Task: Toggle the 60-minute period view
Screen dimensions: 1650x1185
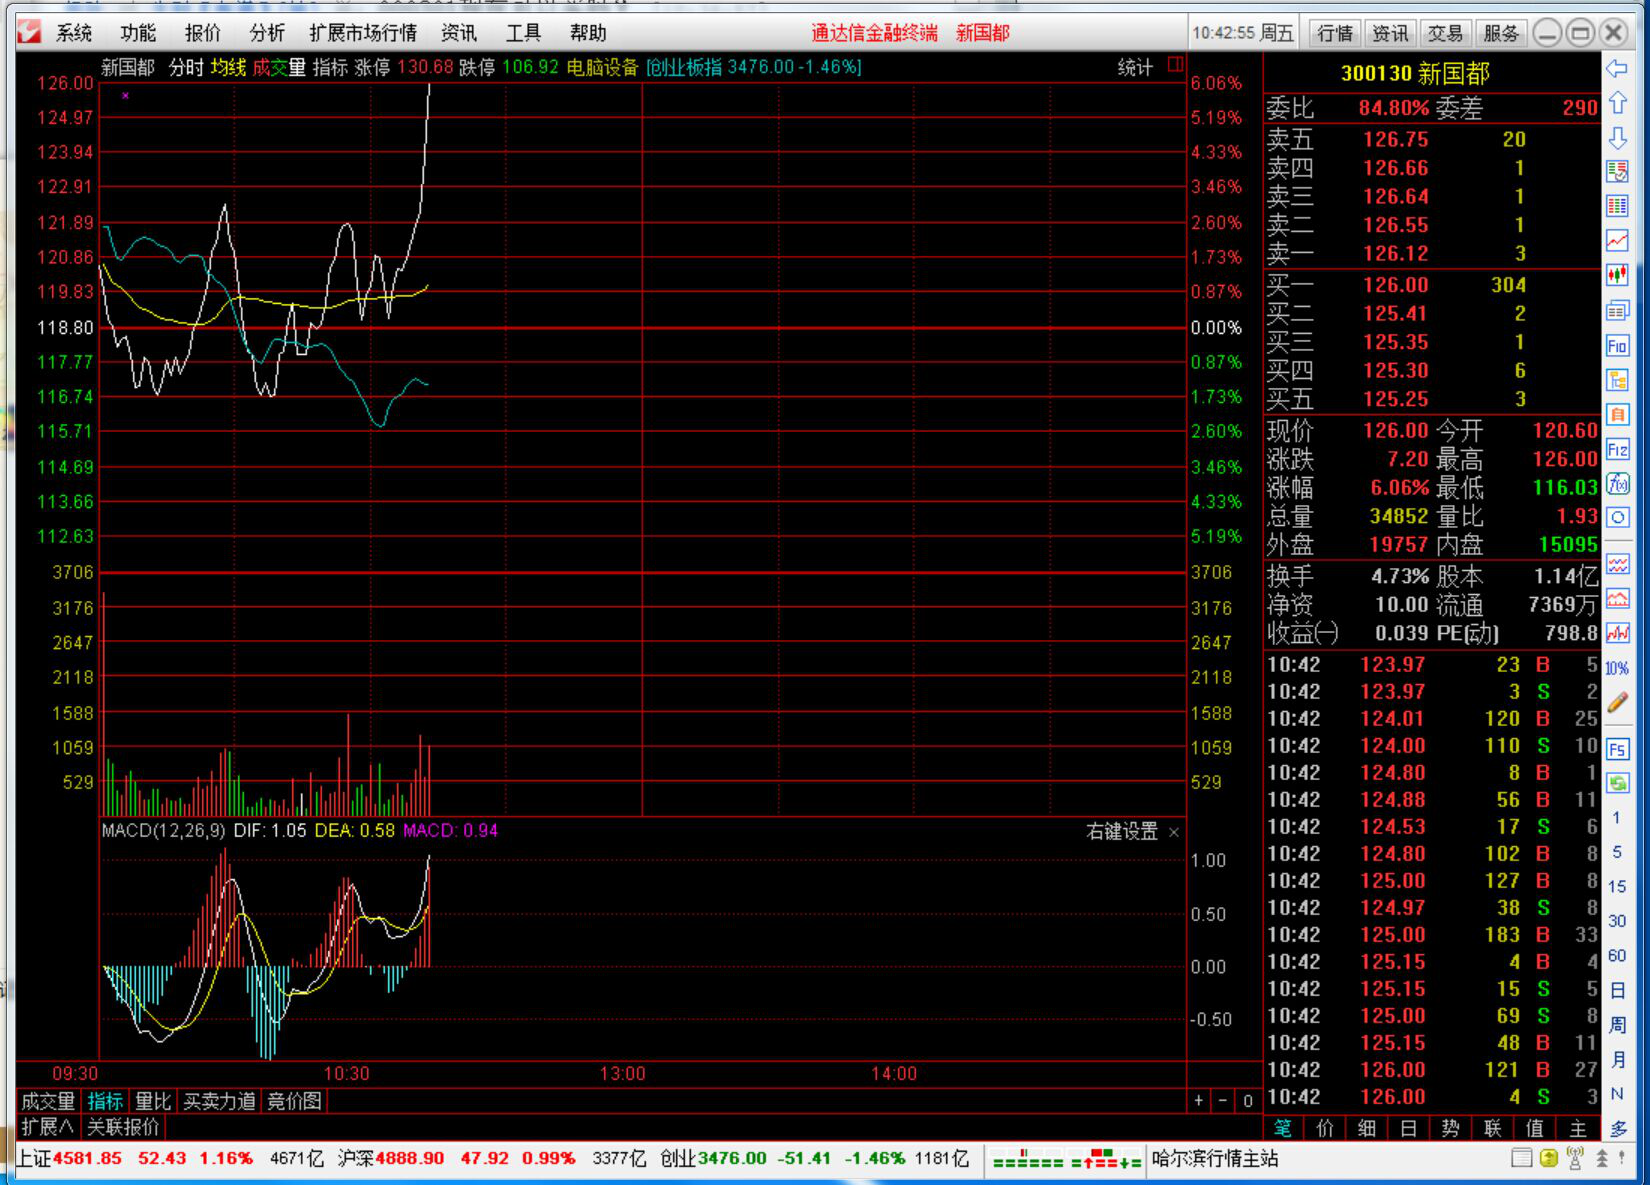Action: tap(1617, 955)
